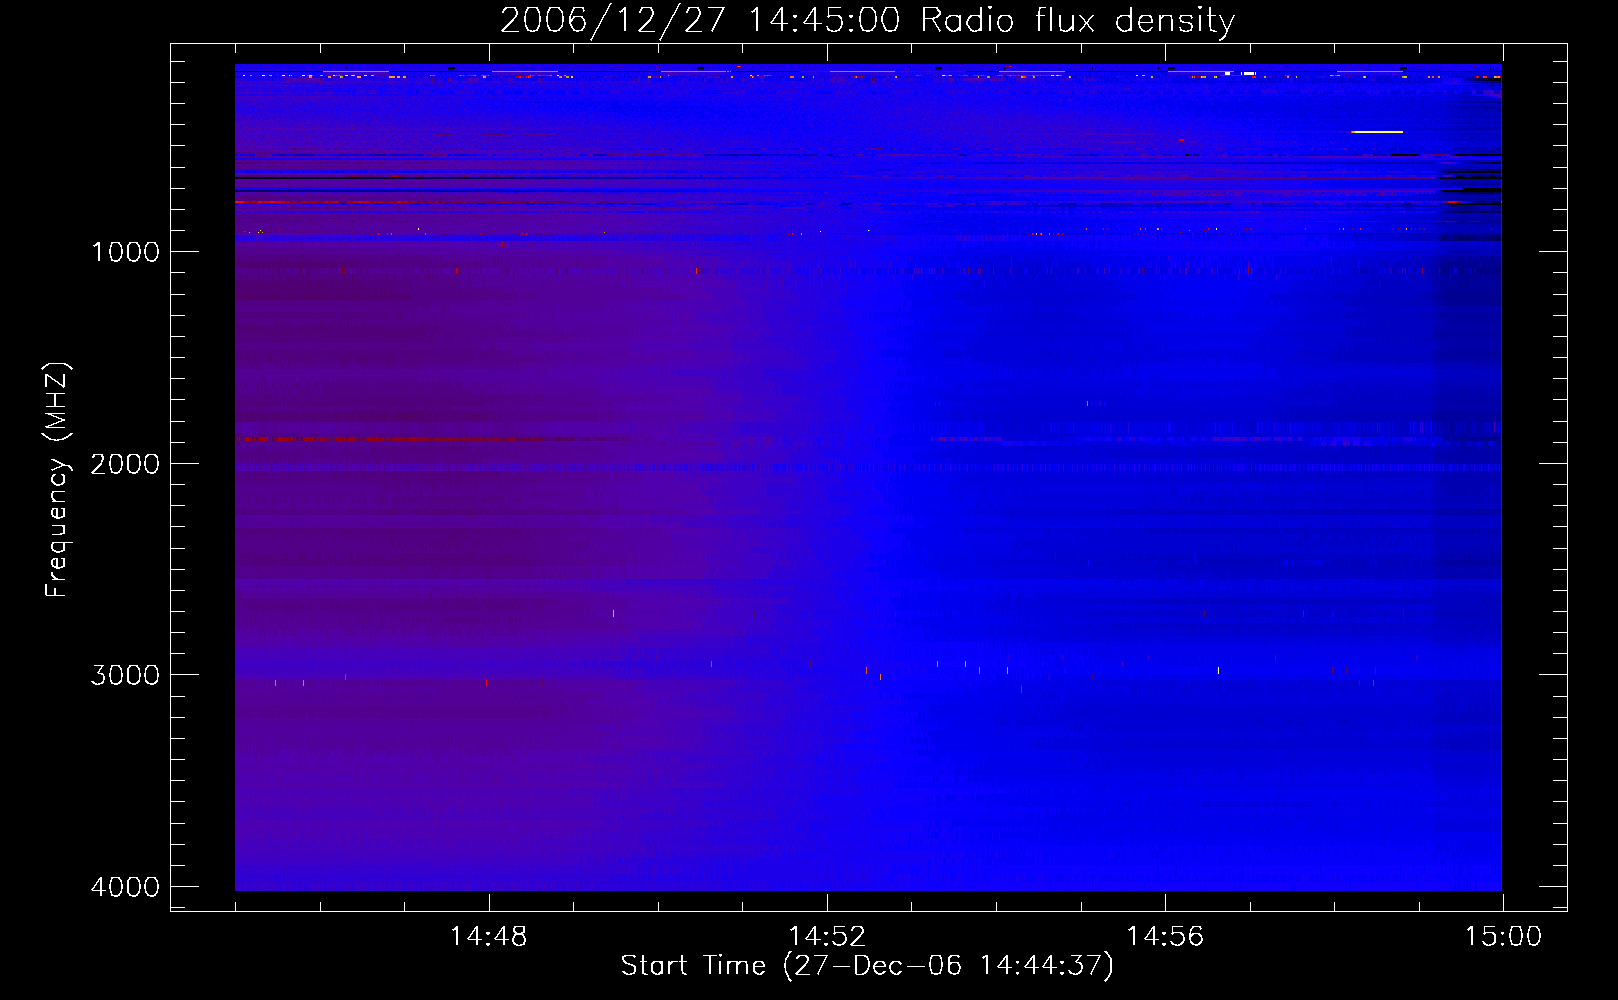Screen dimensions: 1618x1000
Task: Click the yellow horizontal burst line near 14:58
Action: pyautogui.click(x=1377, y=132)
